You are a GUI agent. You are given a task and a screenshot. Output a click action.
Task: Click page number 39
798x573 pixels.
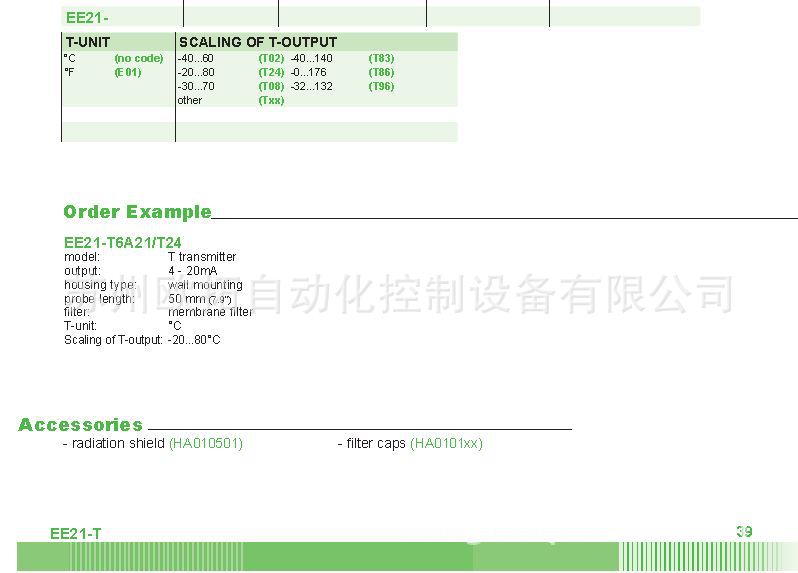pyautogui.click(x=744, y=532)
